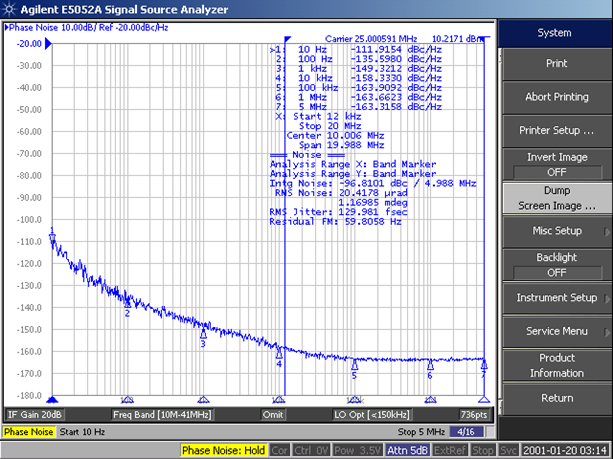The height and width of the screenshot is (459, 613).
Task: Expand the Service Menu softkey
Action: click(555, 331)
